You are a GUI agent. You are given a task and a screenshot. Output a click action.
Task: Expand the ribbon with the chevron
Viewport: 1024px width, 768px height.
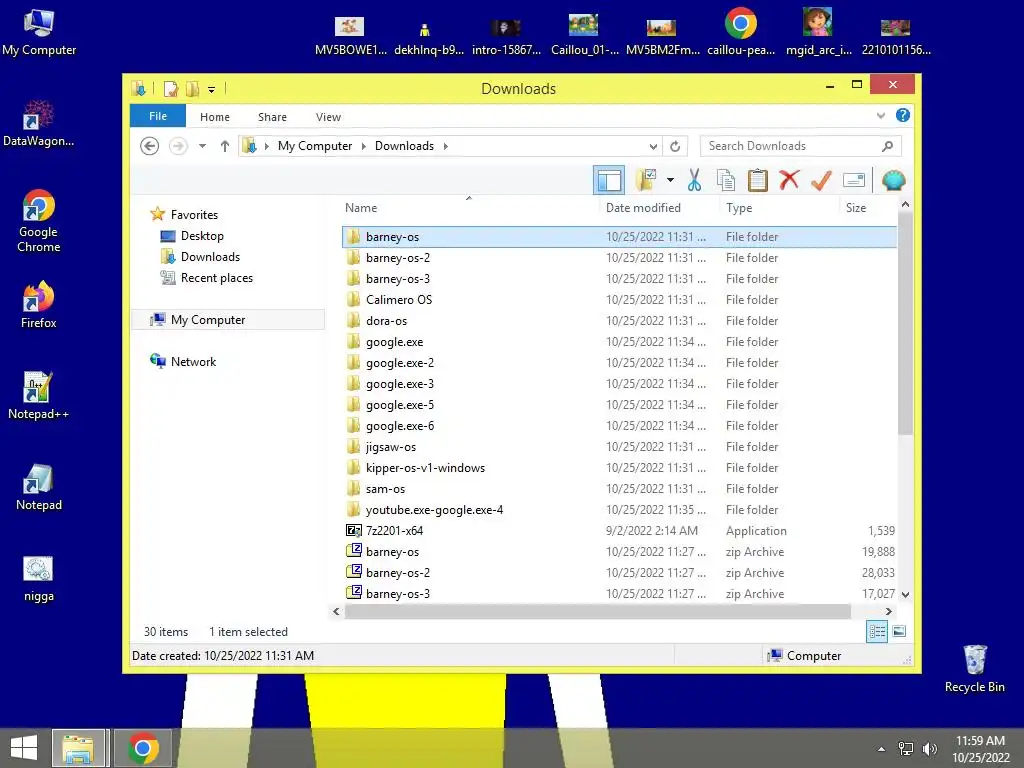point(881,116)
